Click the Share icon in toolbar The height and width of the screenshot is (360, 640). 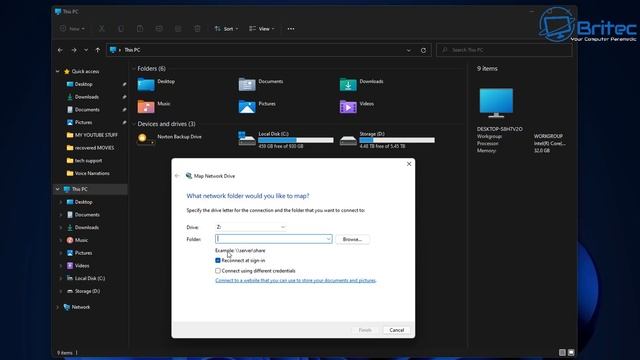pyautogui.click(x=178, y=29)
